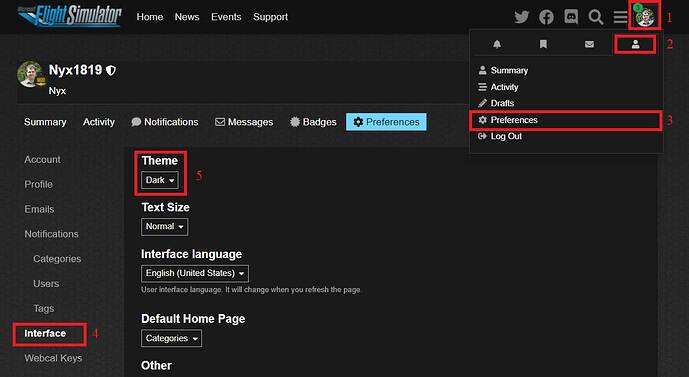Open the Twitter icon link
Image resolution: width=689 pixels, height=377 pixels.
point(522,17)
